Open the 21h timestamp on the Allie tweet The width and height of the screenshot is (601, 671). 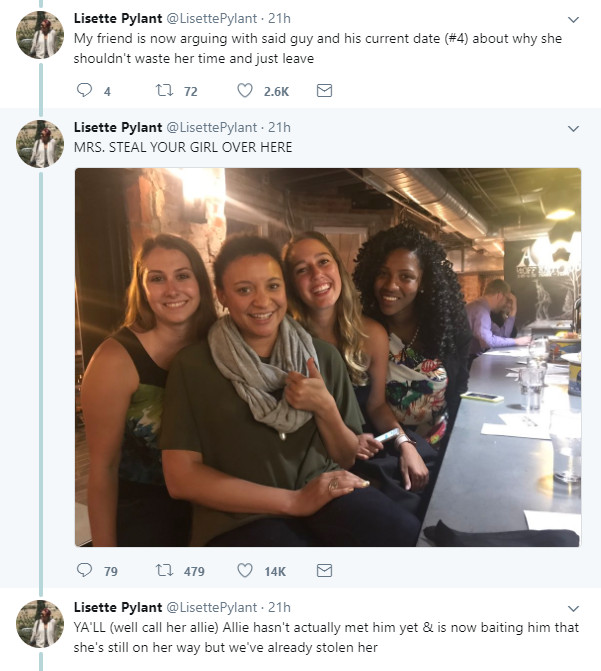pyautogui.click(x=280, y=608)
